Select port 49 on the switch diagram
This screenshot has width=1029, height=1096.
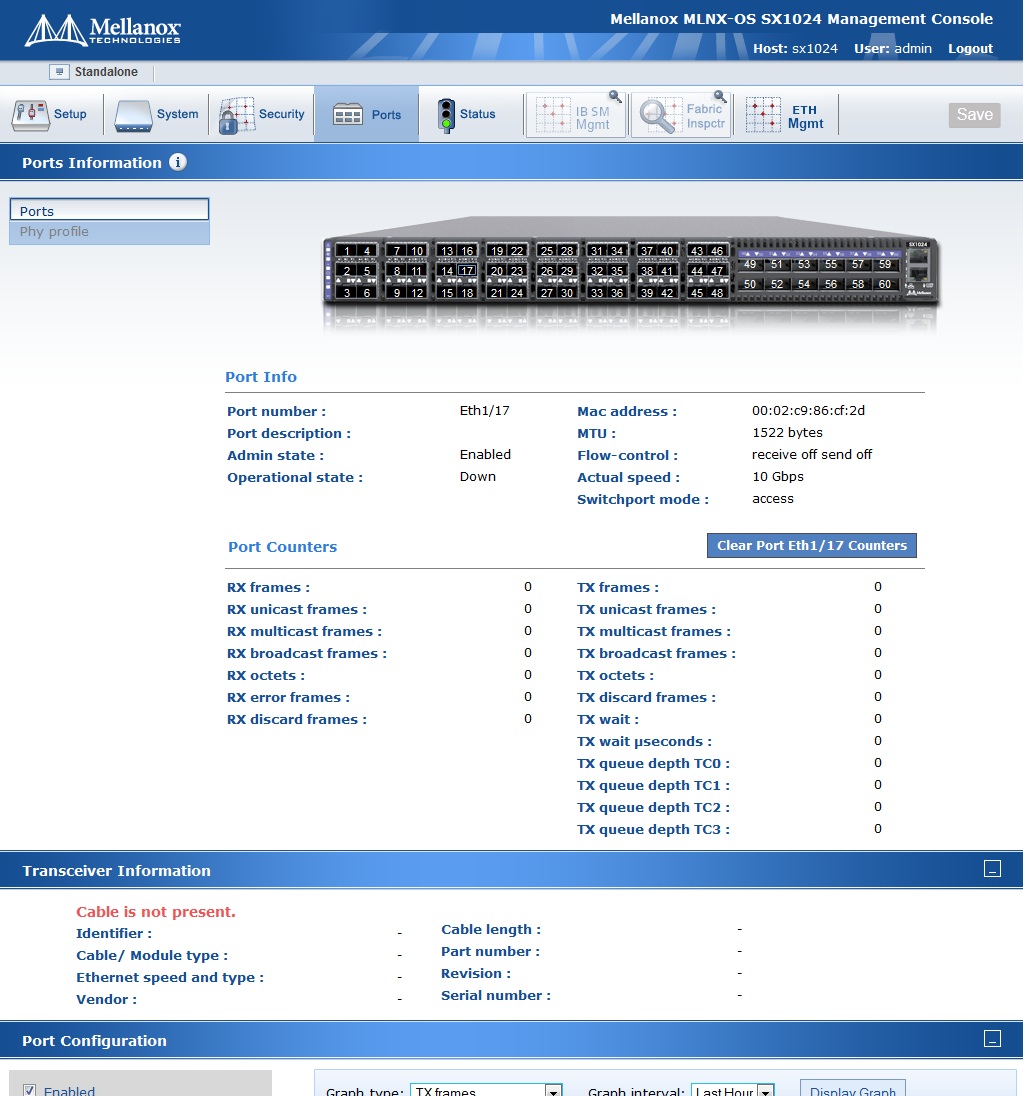[750, 264]
